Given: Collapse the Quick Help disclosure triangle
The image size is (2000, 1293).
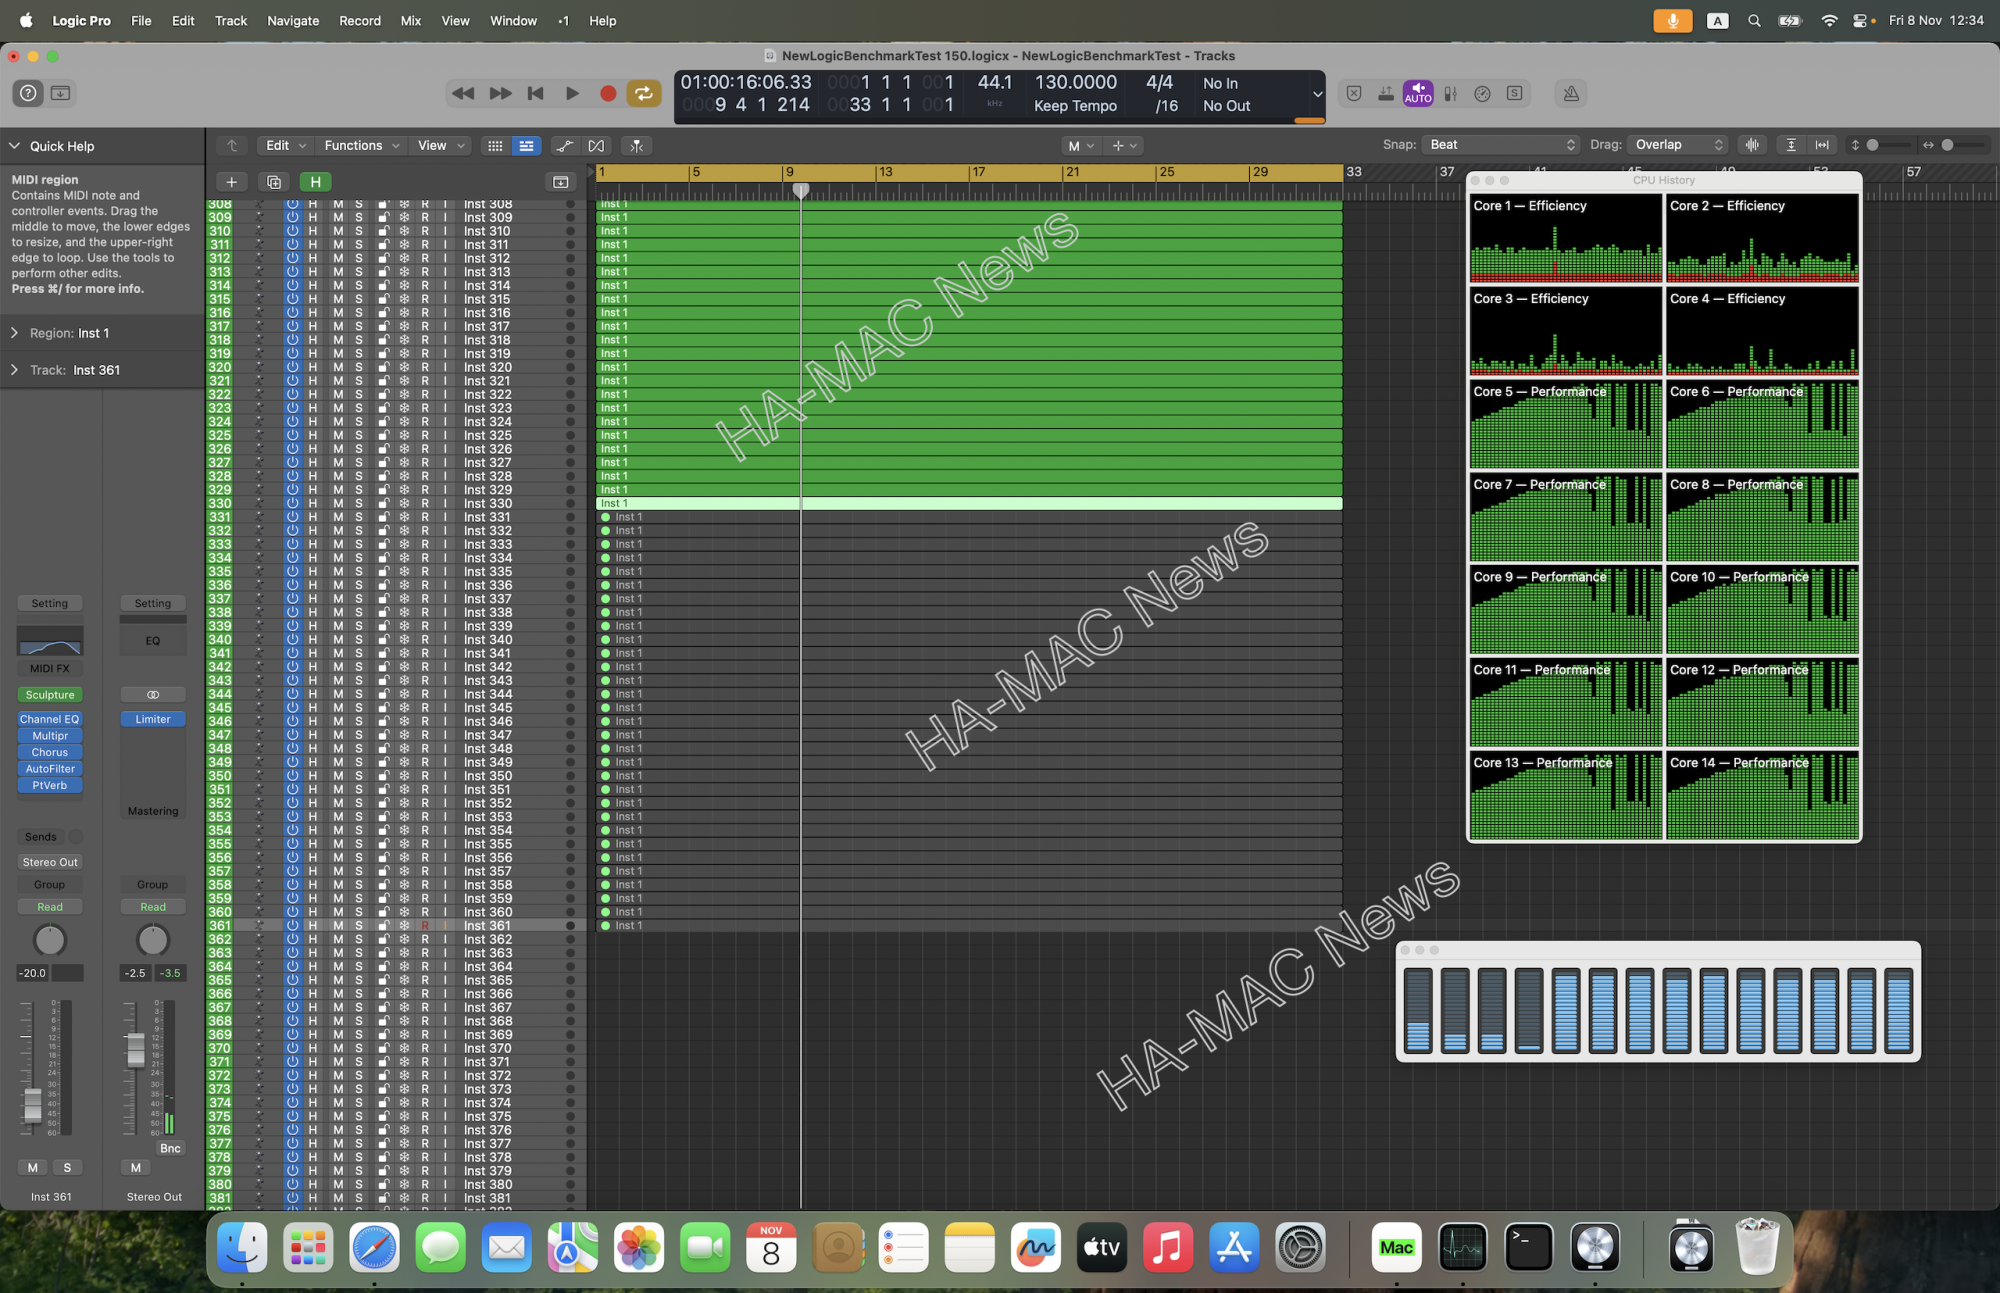Looking at the screenshot, I should 14,145.
